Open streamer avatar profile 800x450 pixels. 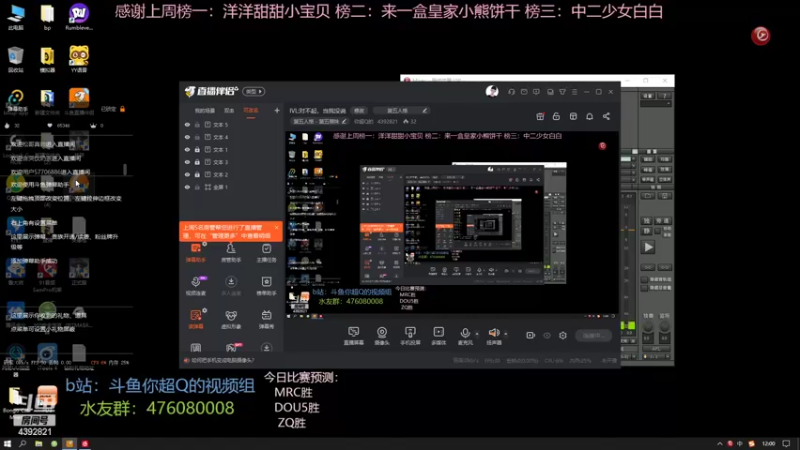coord(492,91)
